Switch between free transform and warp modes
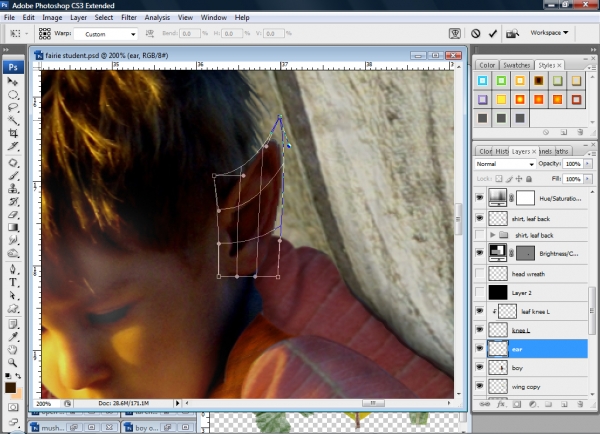 click(x=455, y=34)
